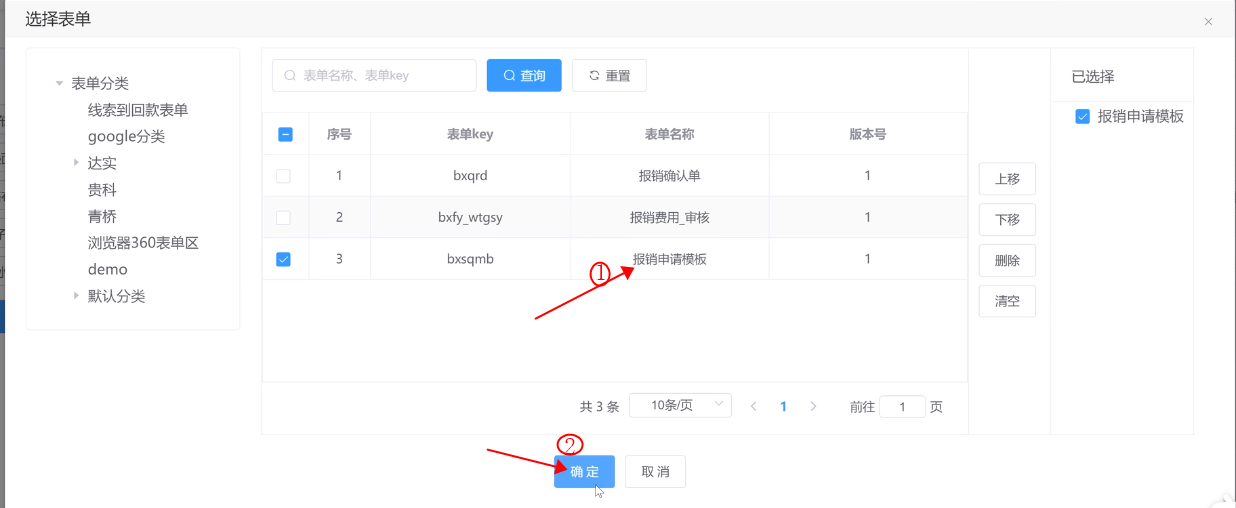Expand the 达实 tree node

coord(76,163)
